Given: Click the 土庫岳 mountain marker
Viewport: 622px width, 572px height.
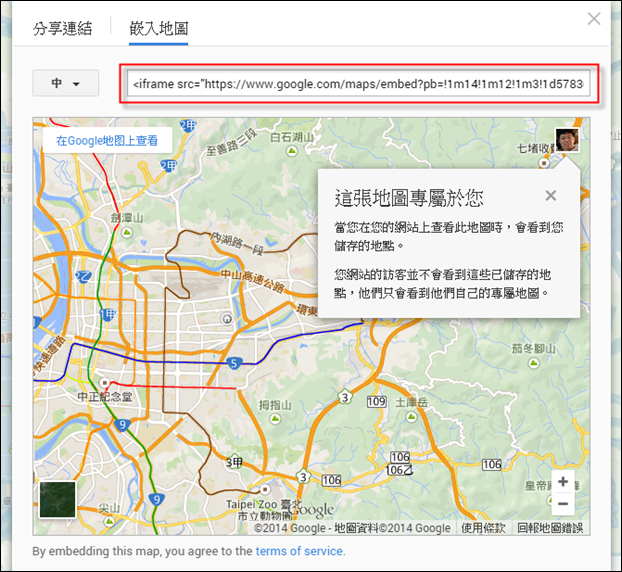Looking at the screenshot, I should coord(411,417).
